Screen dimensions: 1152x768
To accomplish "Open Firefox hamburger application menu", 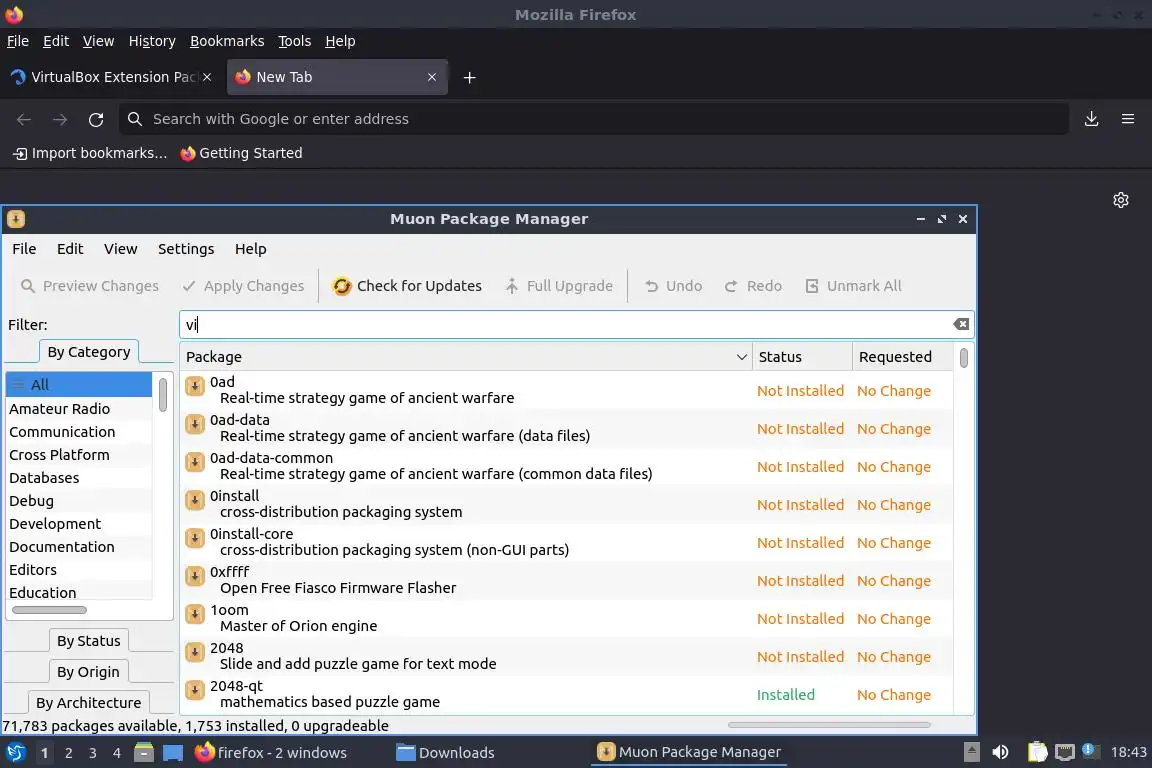I will pyautogui.click(x=1128, y=119).
